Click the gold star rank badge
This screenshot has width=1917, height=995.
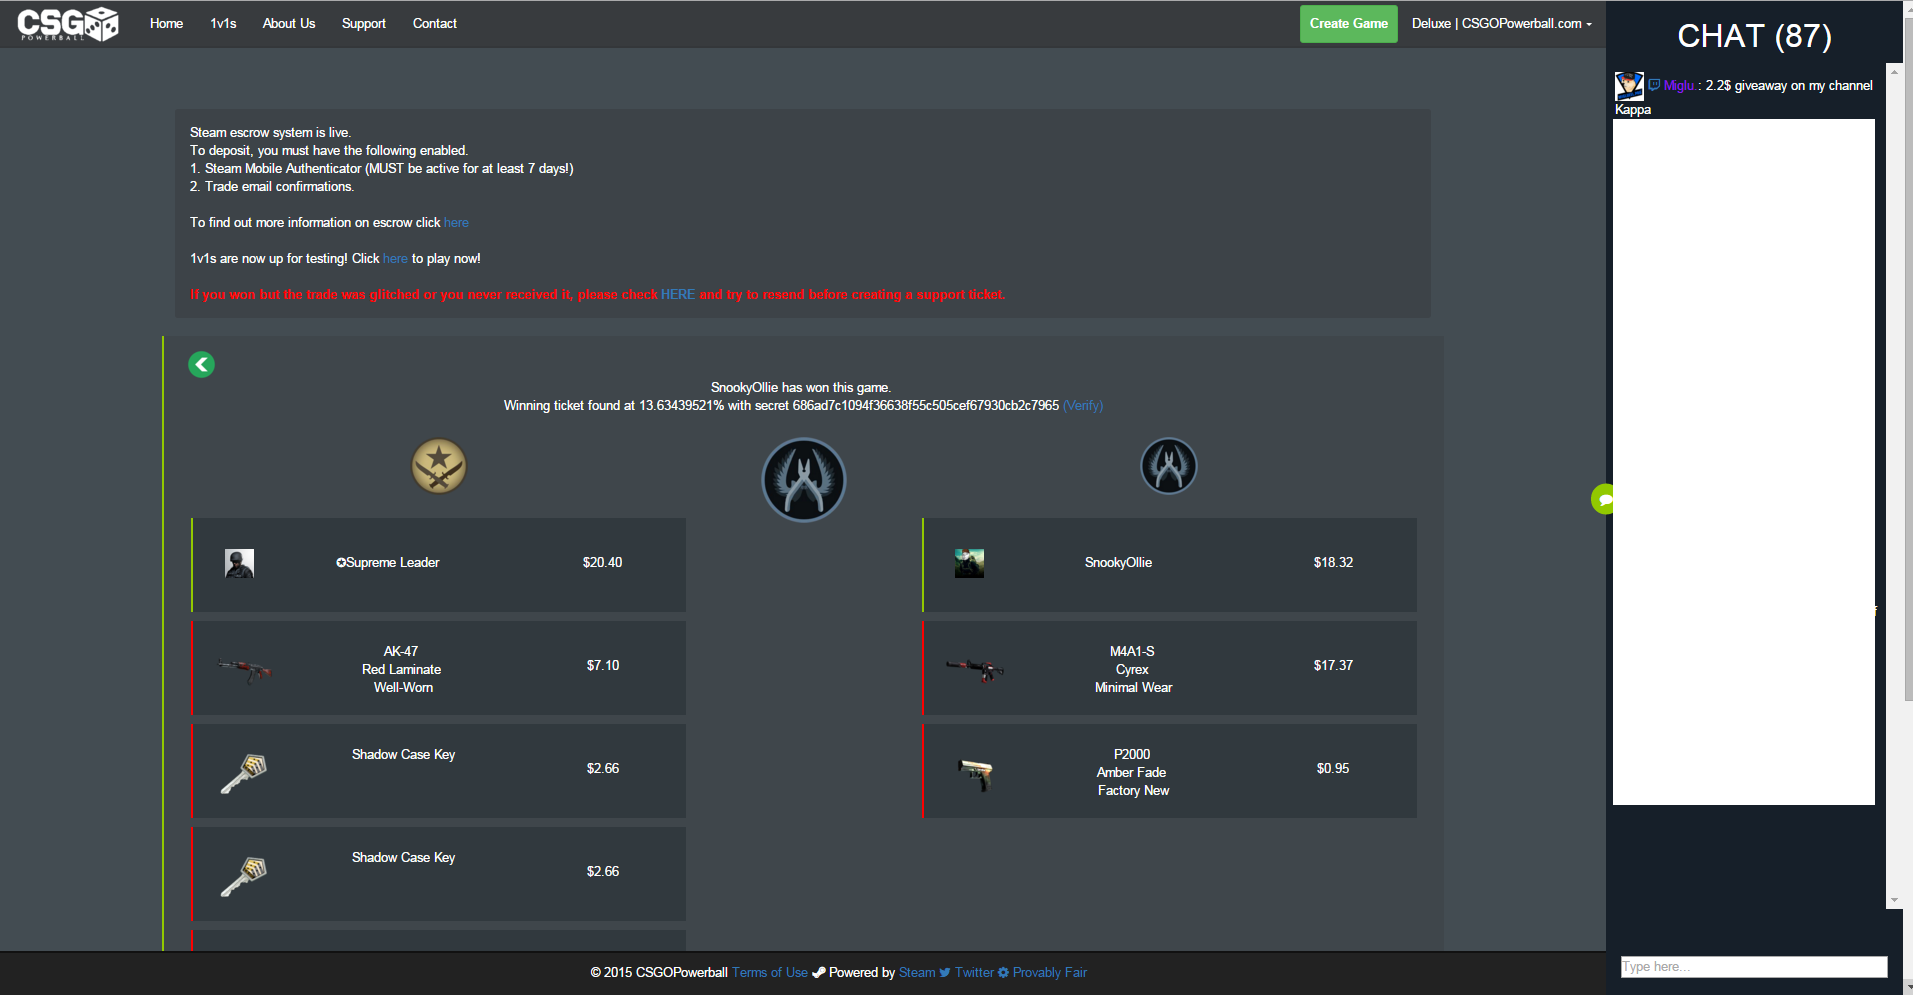(439, 466)
